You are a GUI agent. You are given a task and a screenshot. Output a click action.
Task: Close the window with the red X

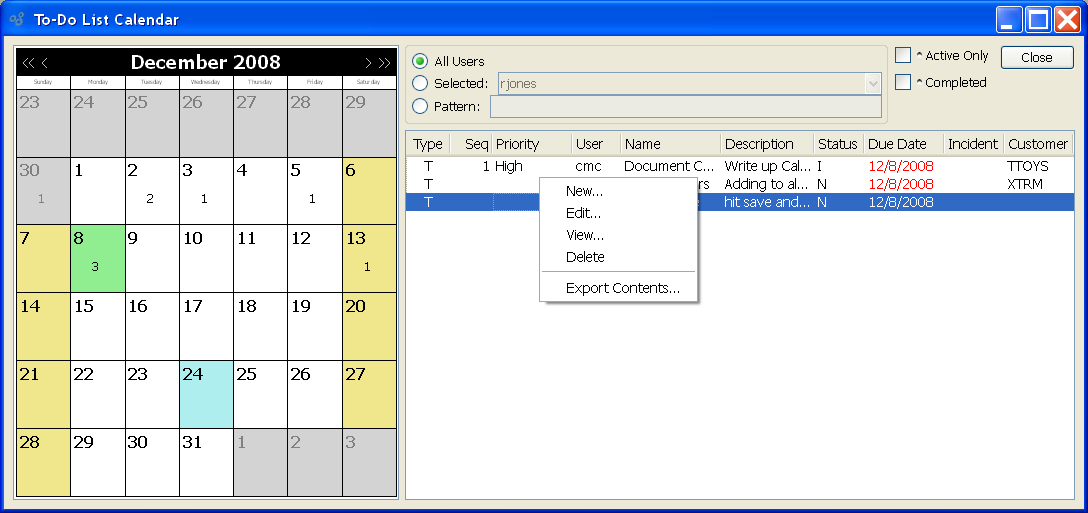pos(1067,19)
